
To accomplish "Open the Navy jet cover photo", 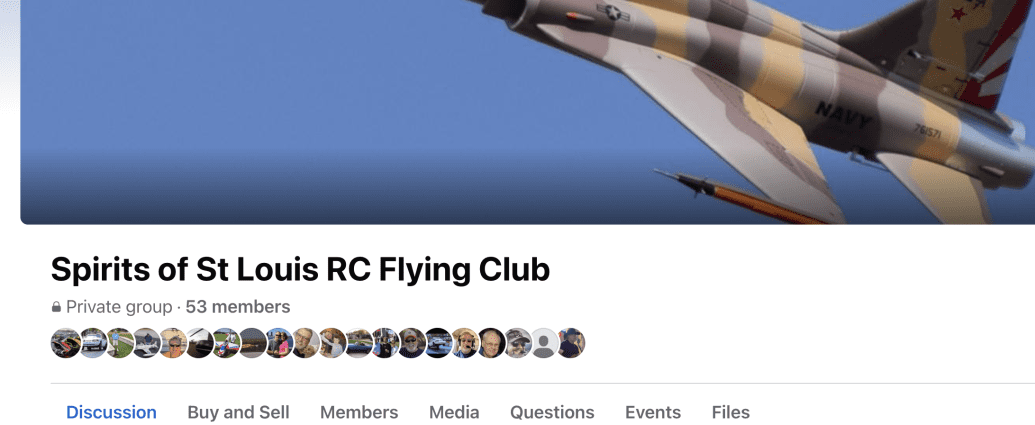I will click(528, 112).
